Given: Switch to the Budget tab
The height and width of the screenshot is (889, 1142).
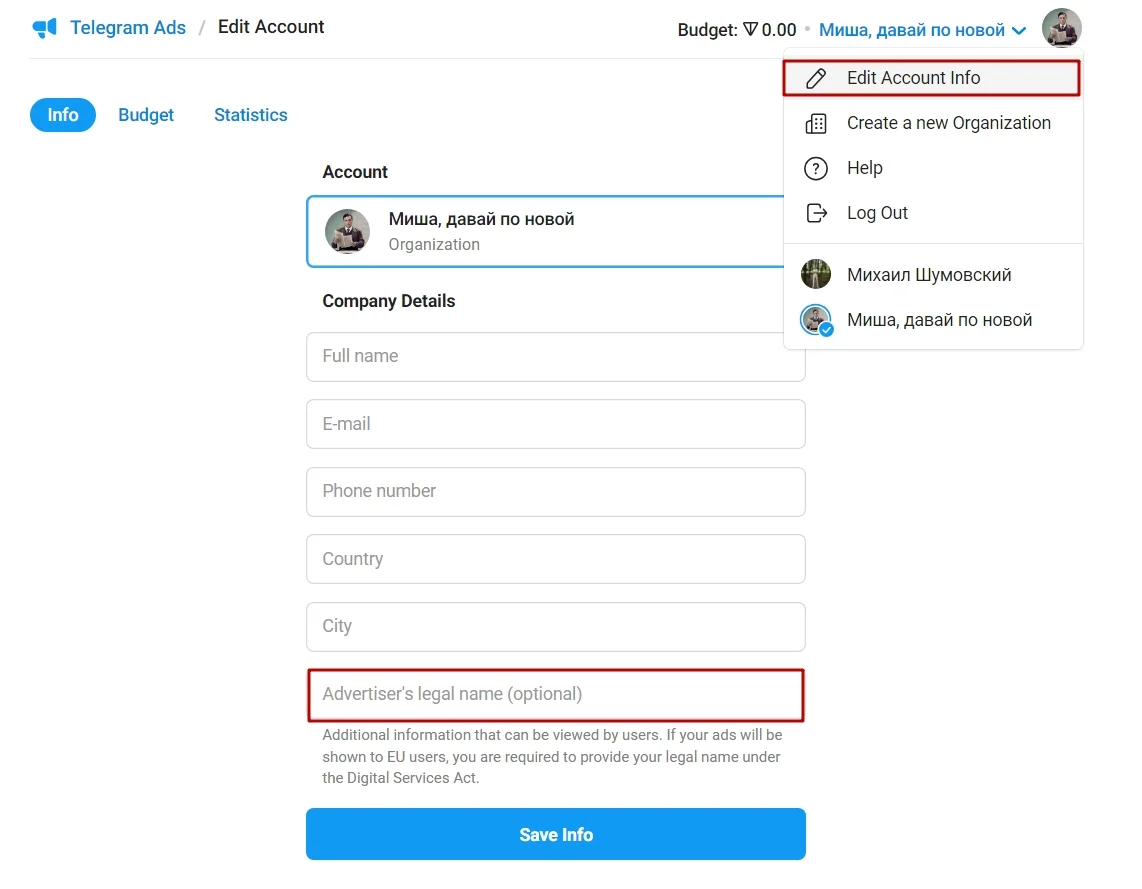Looking at the screenshot, I should (146, 115).
